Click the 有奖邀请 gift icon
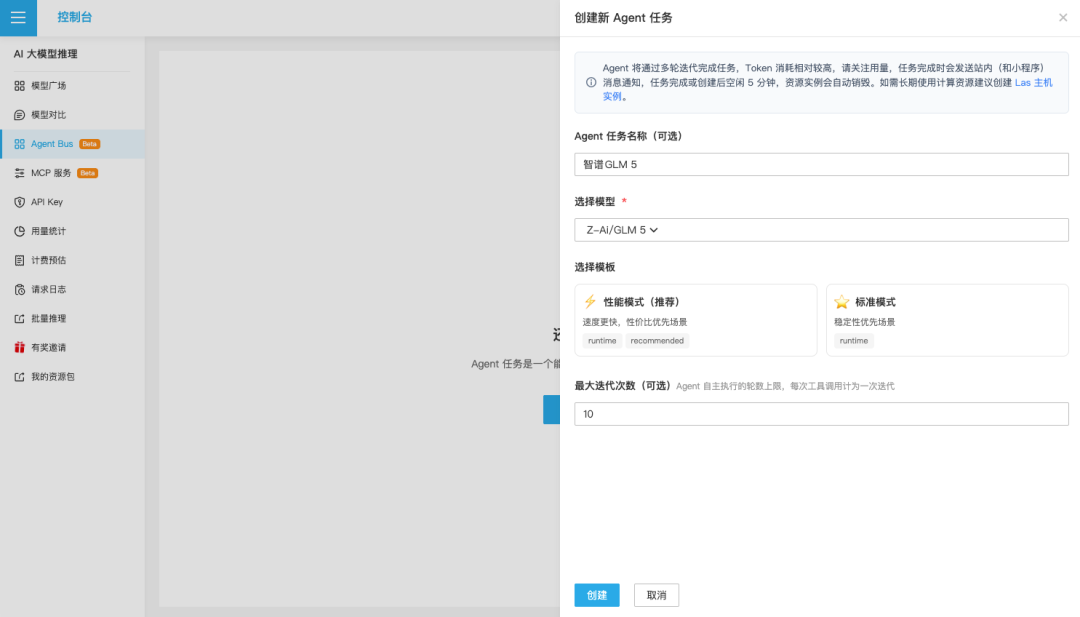The width and height of the screenshot is (1080, 617). (x=19, y=347)
